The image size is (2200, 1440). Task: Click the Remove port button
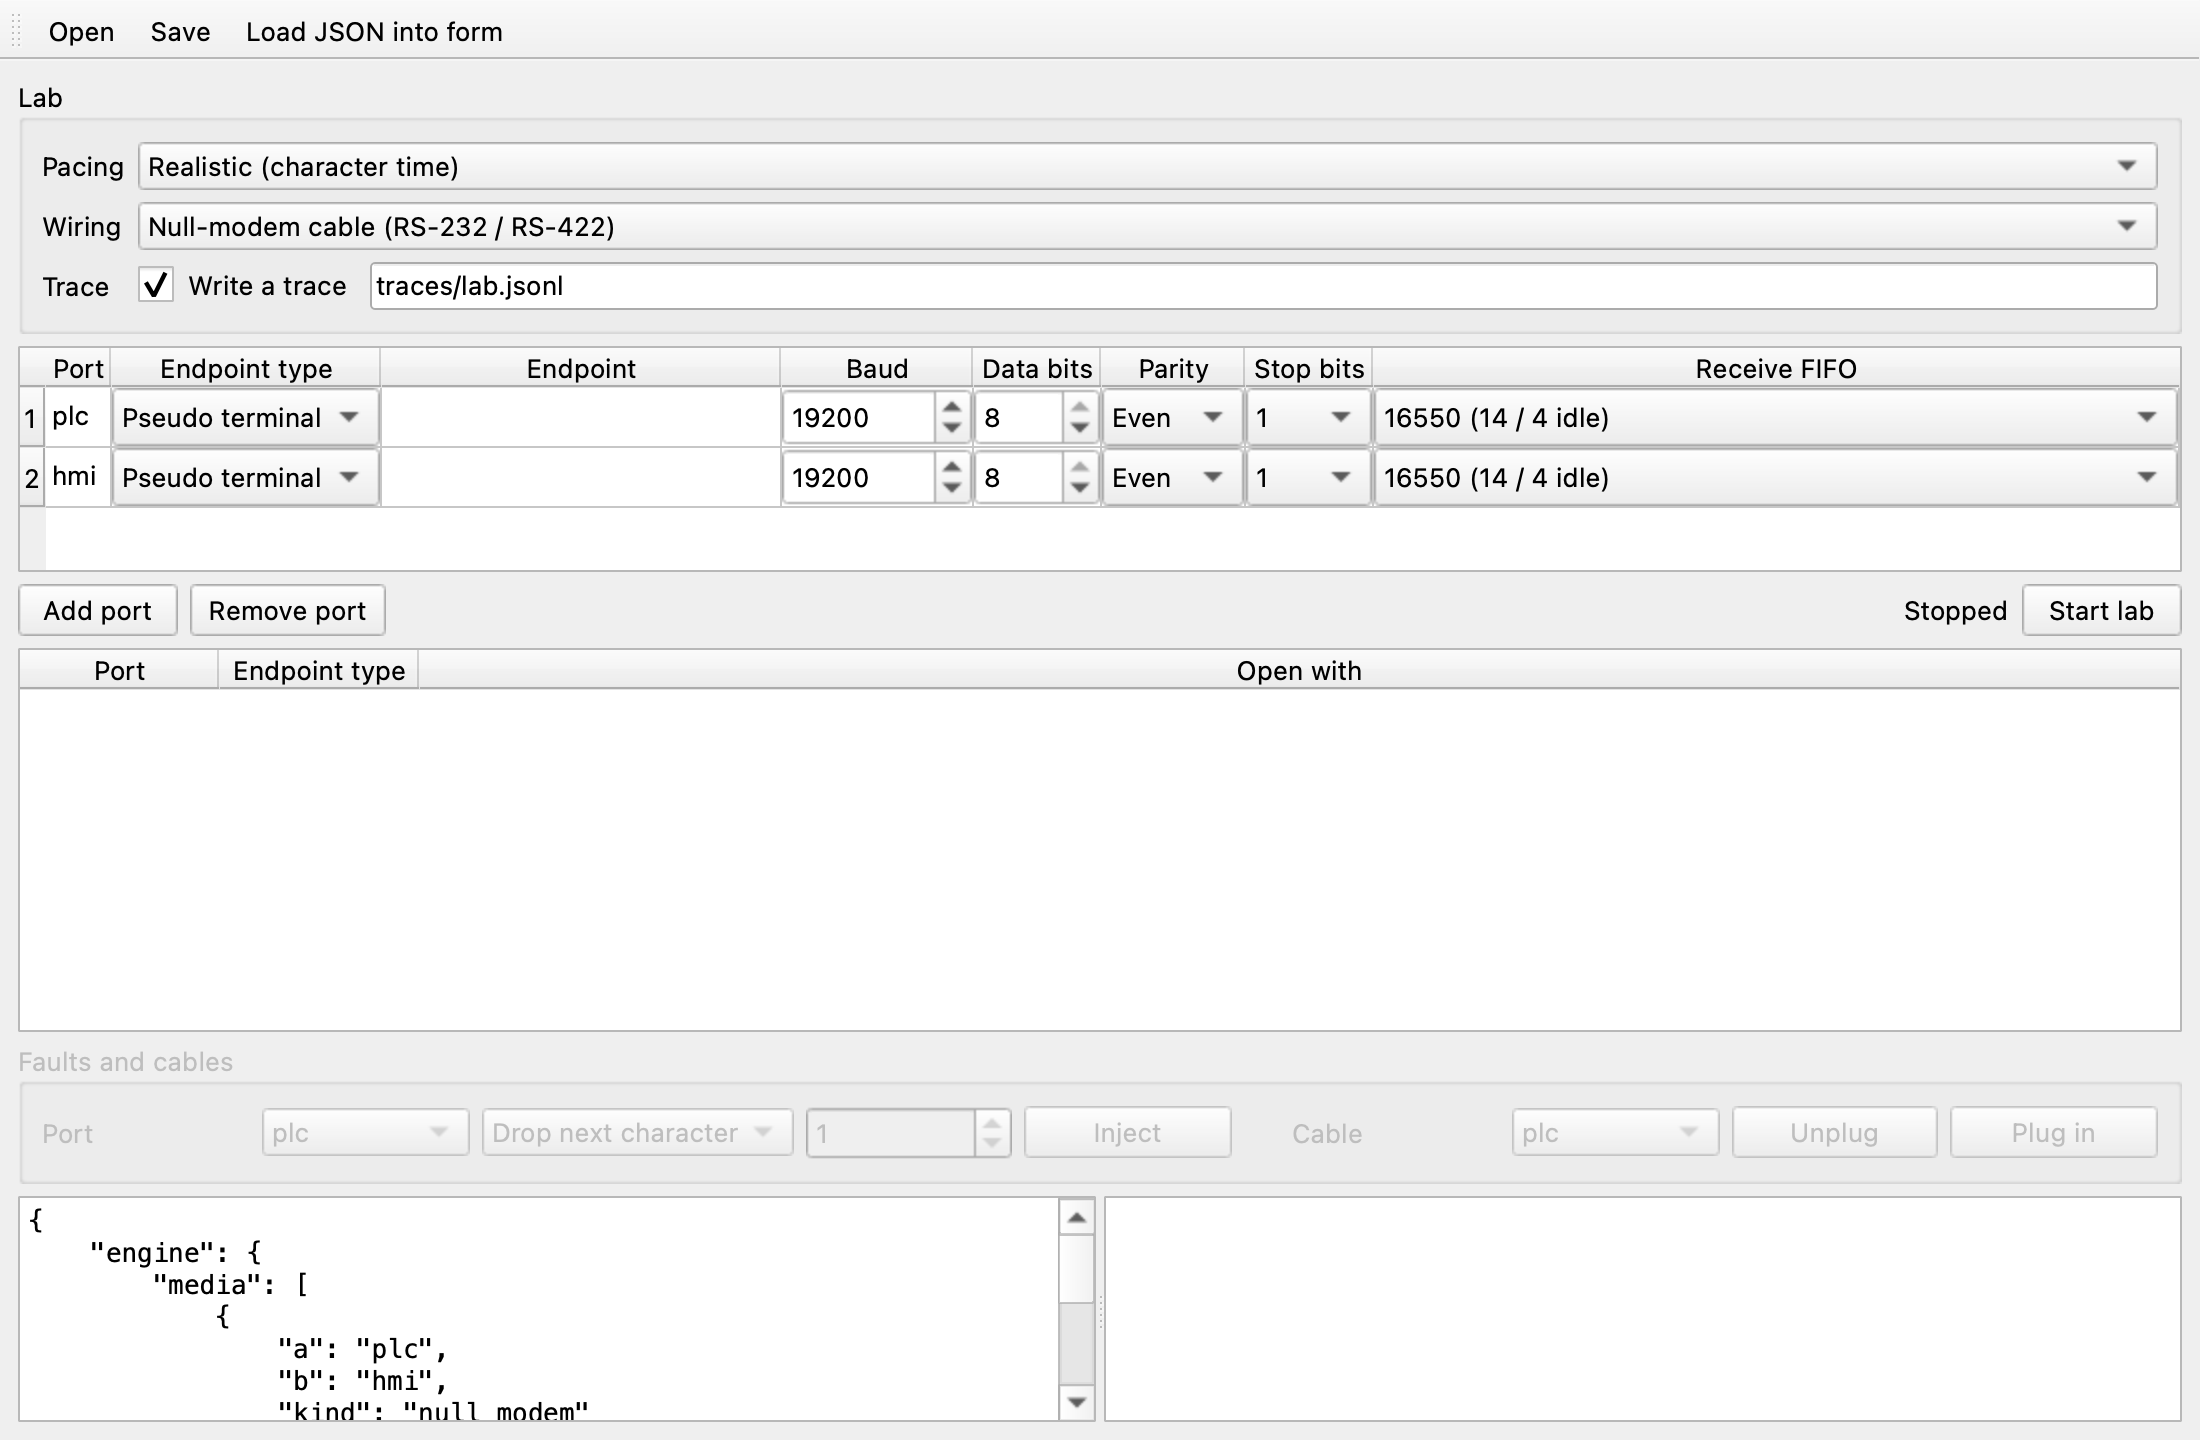click(x=287, y=610)
